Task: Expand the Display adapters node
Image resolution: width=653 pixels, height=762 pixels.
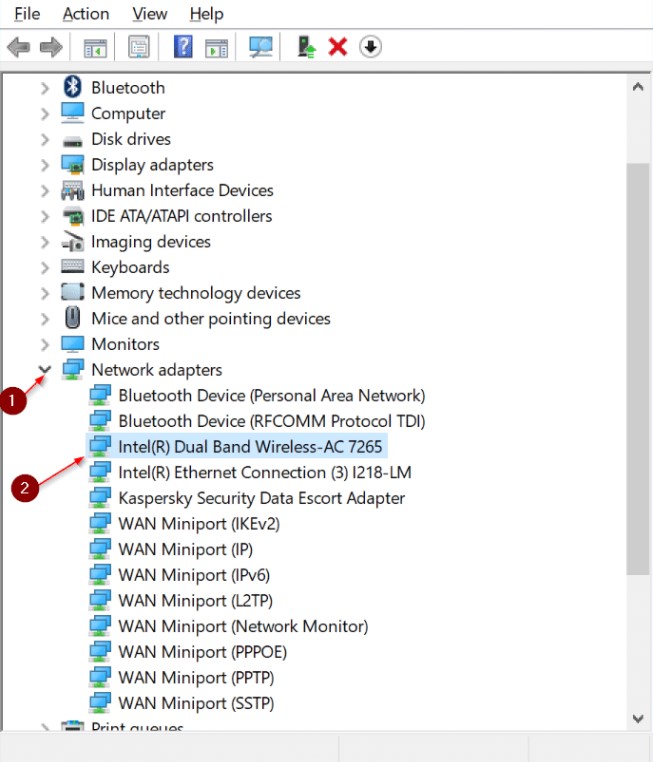Action: [45, 165]
